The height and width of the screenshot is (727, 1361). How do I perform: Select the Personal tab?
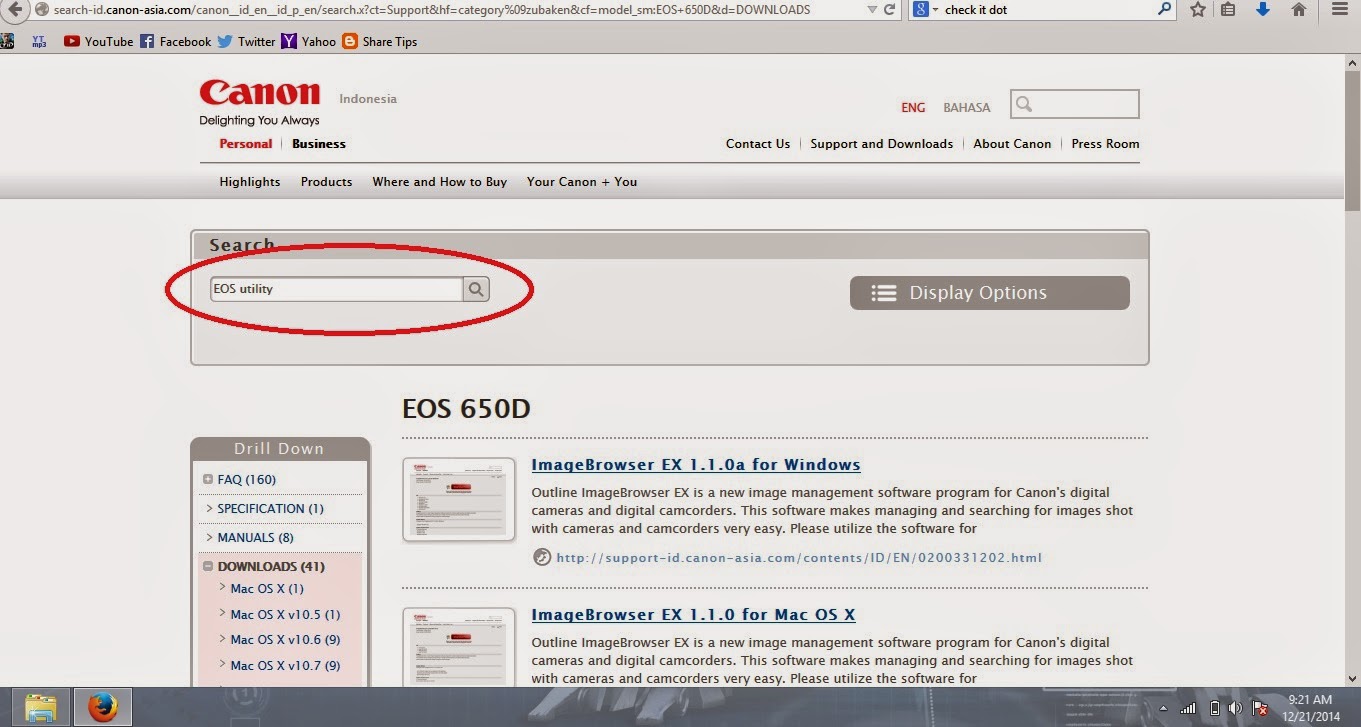click(x=246, y=144)
